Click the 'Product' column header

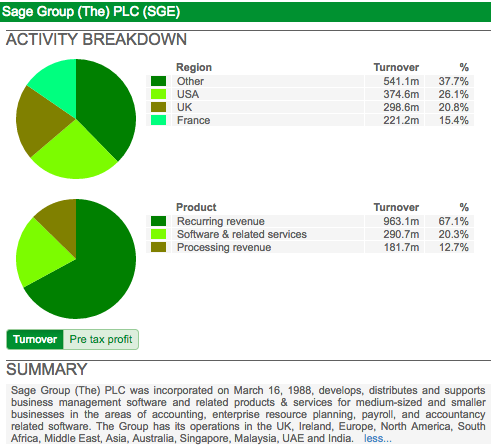tap(196, 207)
